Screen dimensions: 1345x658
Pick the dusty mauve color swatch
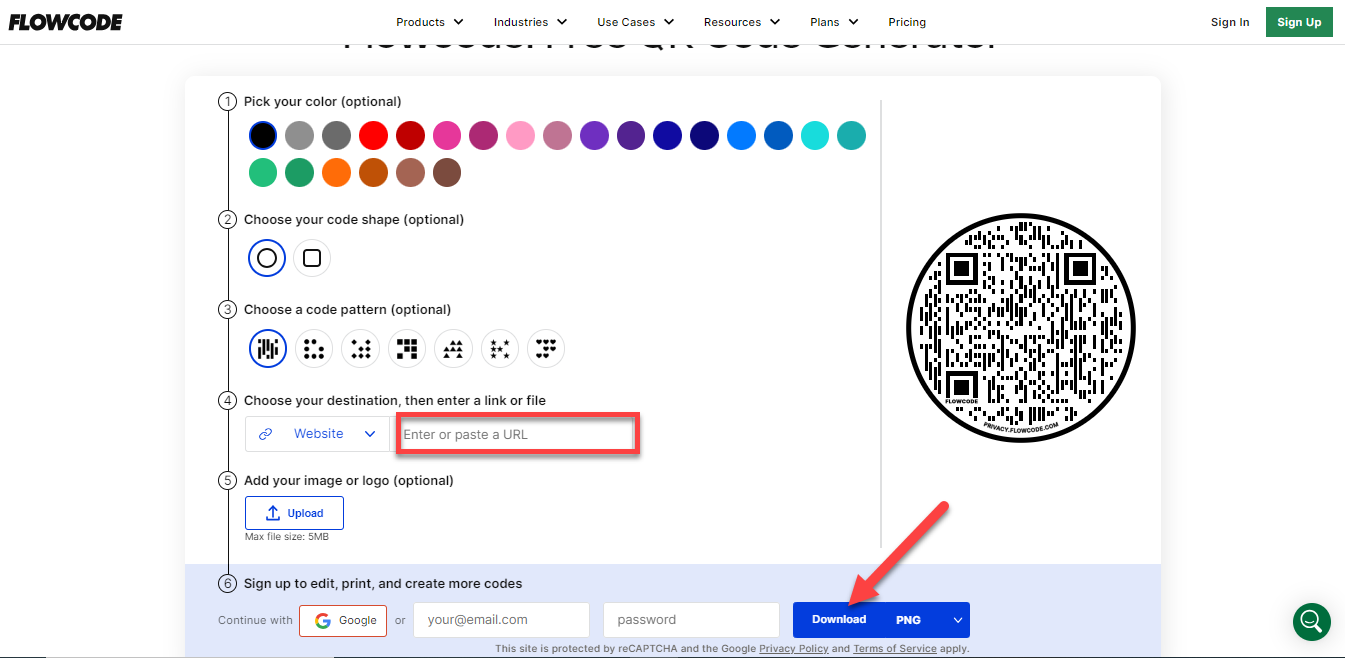(557, 135)
